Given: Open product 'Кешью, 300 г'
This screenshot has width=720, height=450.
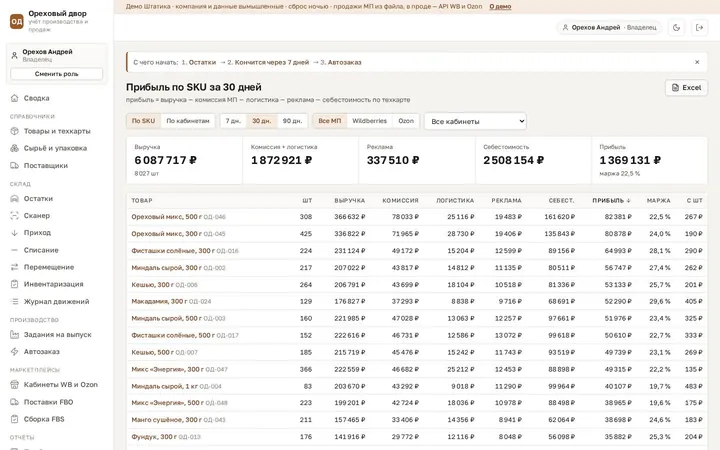Looking at the screenshot, I should point(152,285).
